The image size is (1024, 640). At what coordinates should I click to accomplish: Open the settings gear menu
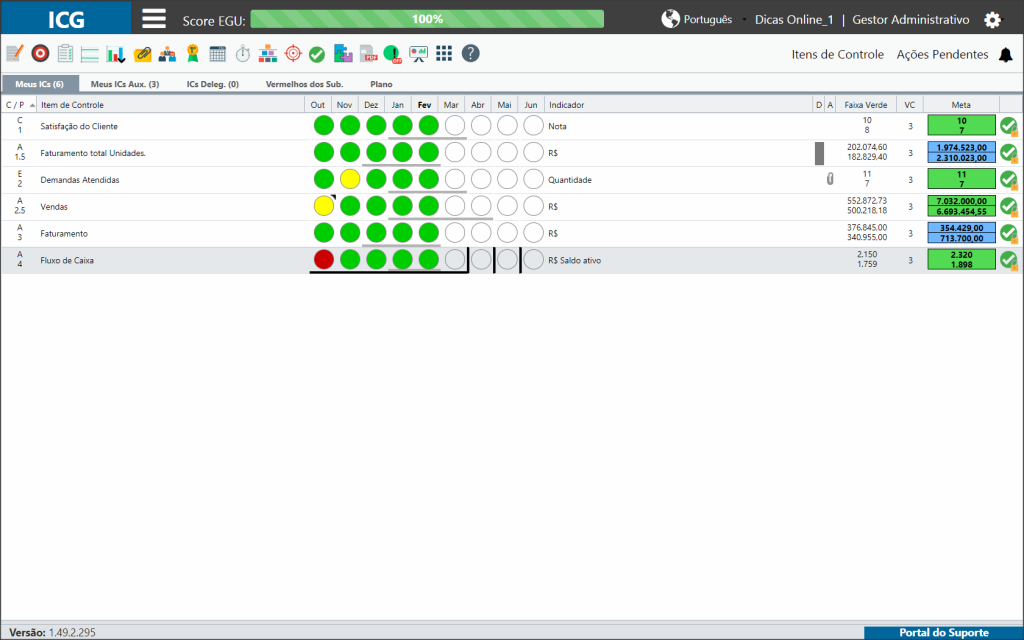click(992, 20)
